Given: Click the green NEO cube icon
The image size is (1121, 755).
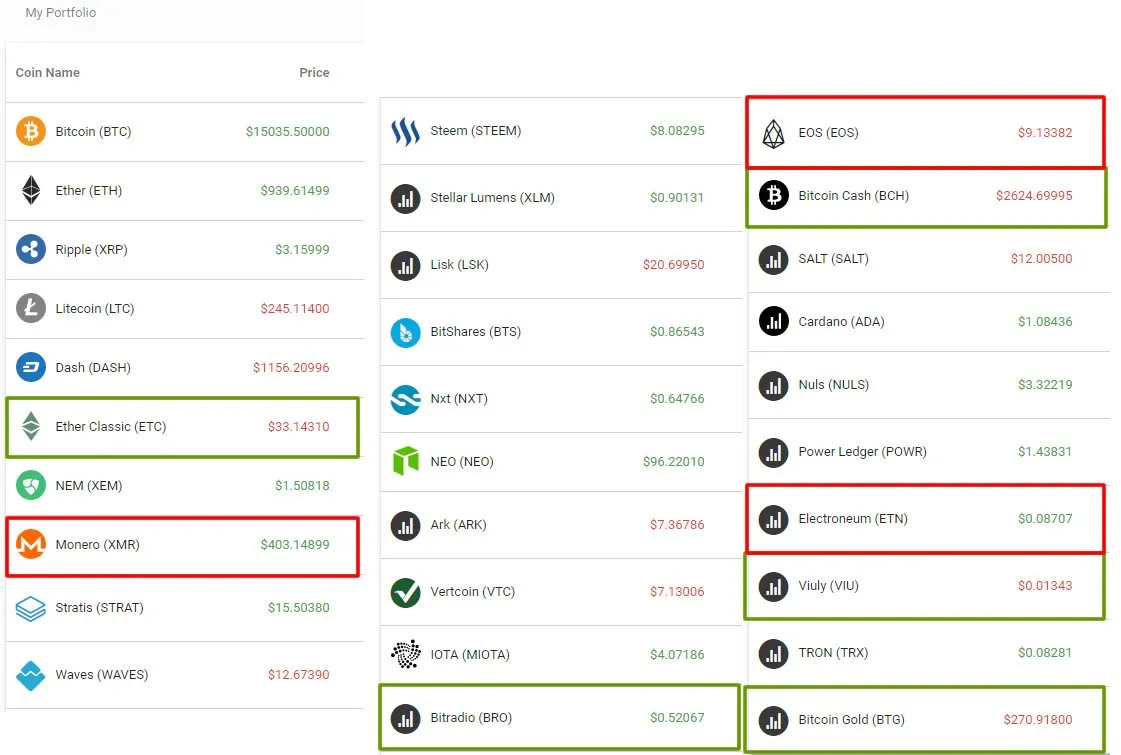Looking at the screenshot, I should pyautogui.click(x=405, y=462).
